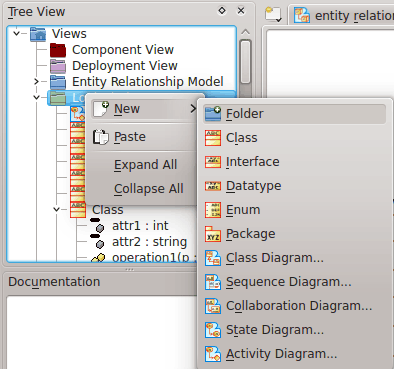This screenshot has width=394, height=369.
Task: Click the attr2 attribute icon
Action: [97, 241]
